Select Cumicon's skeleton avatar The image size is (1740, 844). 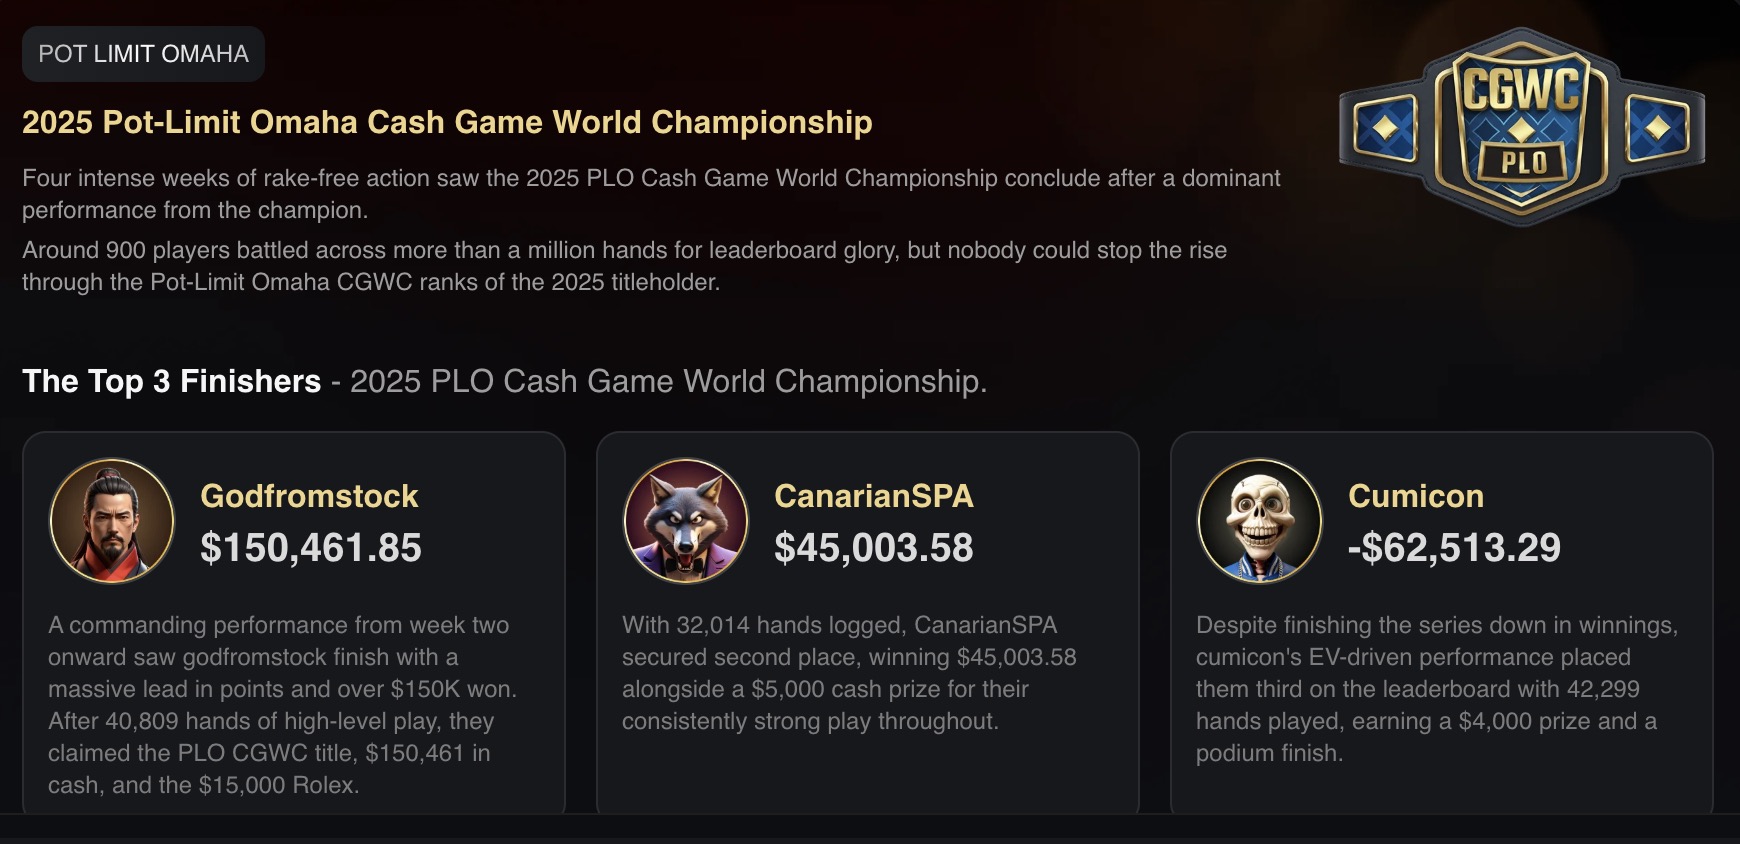point(1259,520)
